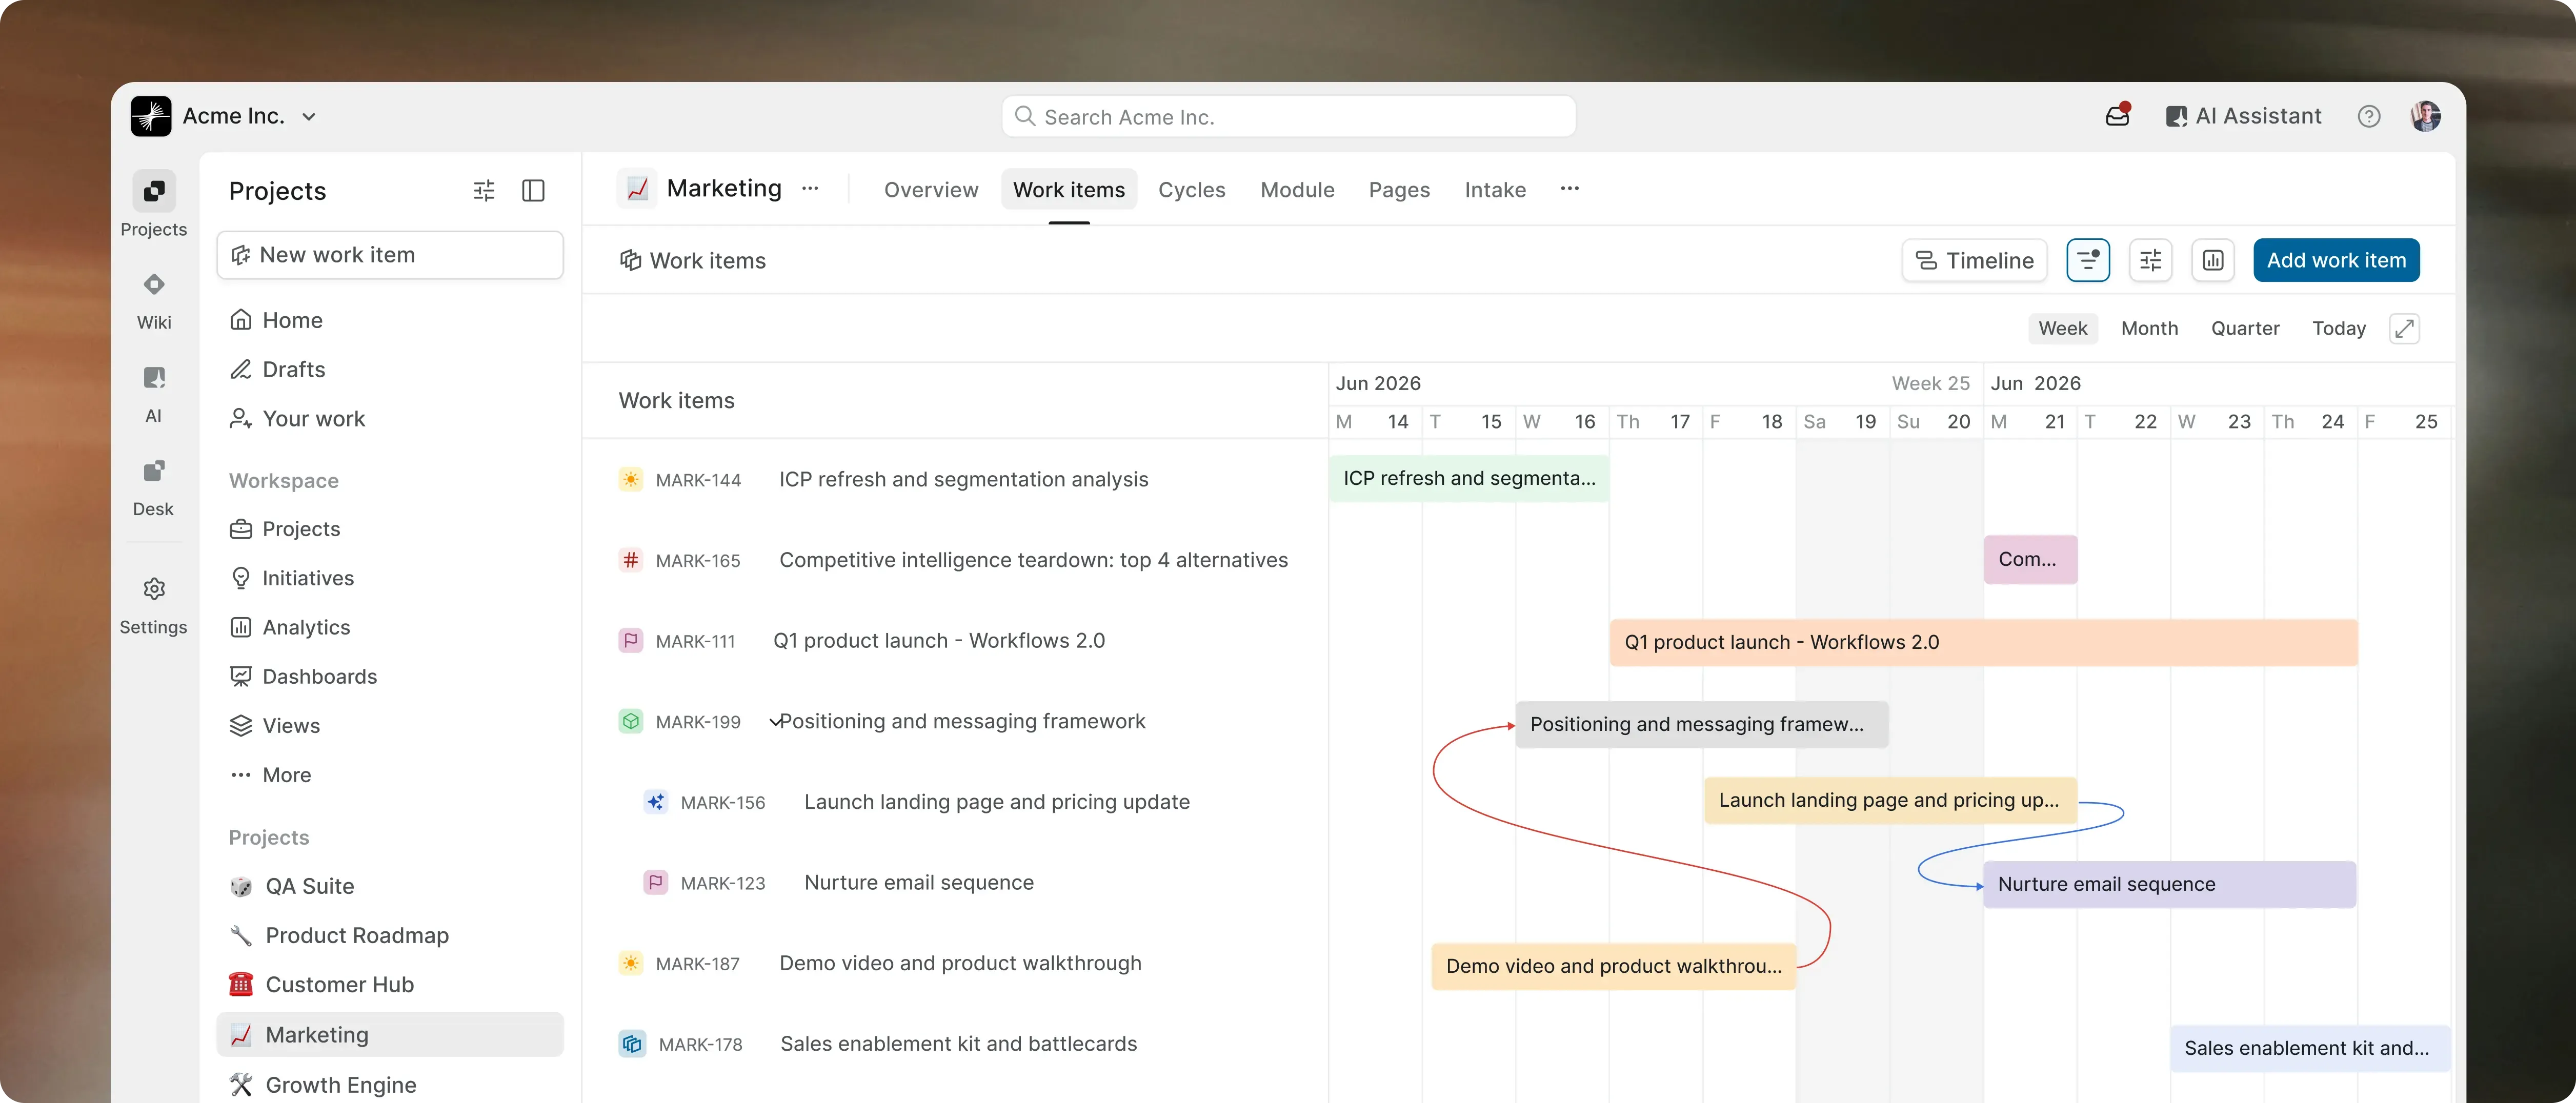Open the inbox notifications icon

2117,116
